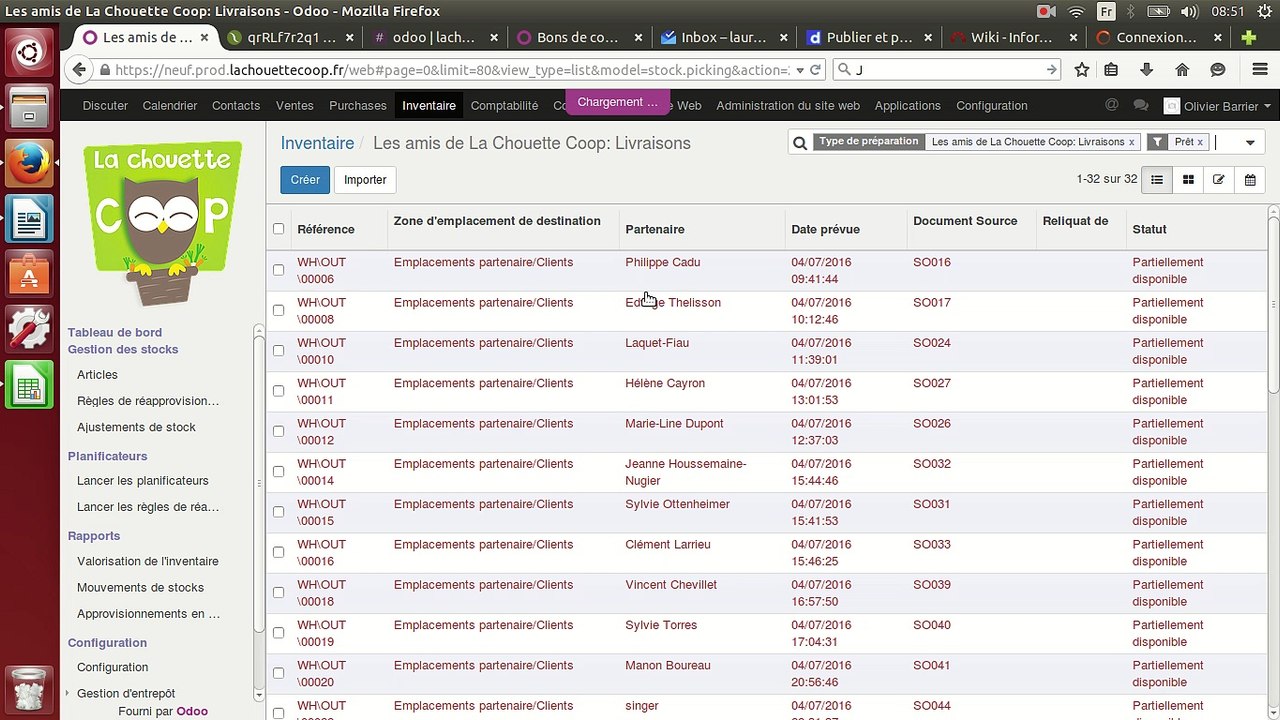
Task: Open the Files manager in the dock
Action: pyautogui.click(x=30, y=106)
